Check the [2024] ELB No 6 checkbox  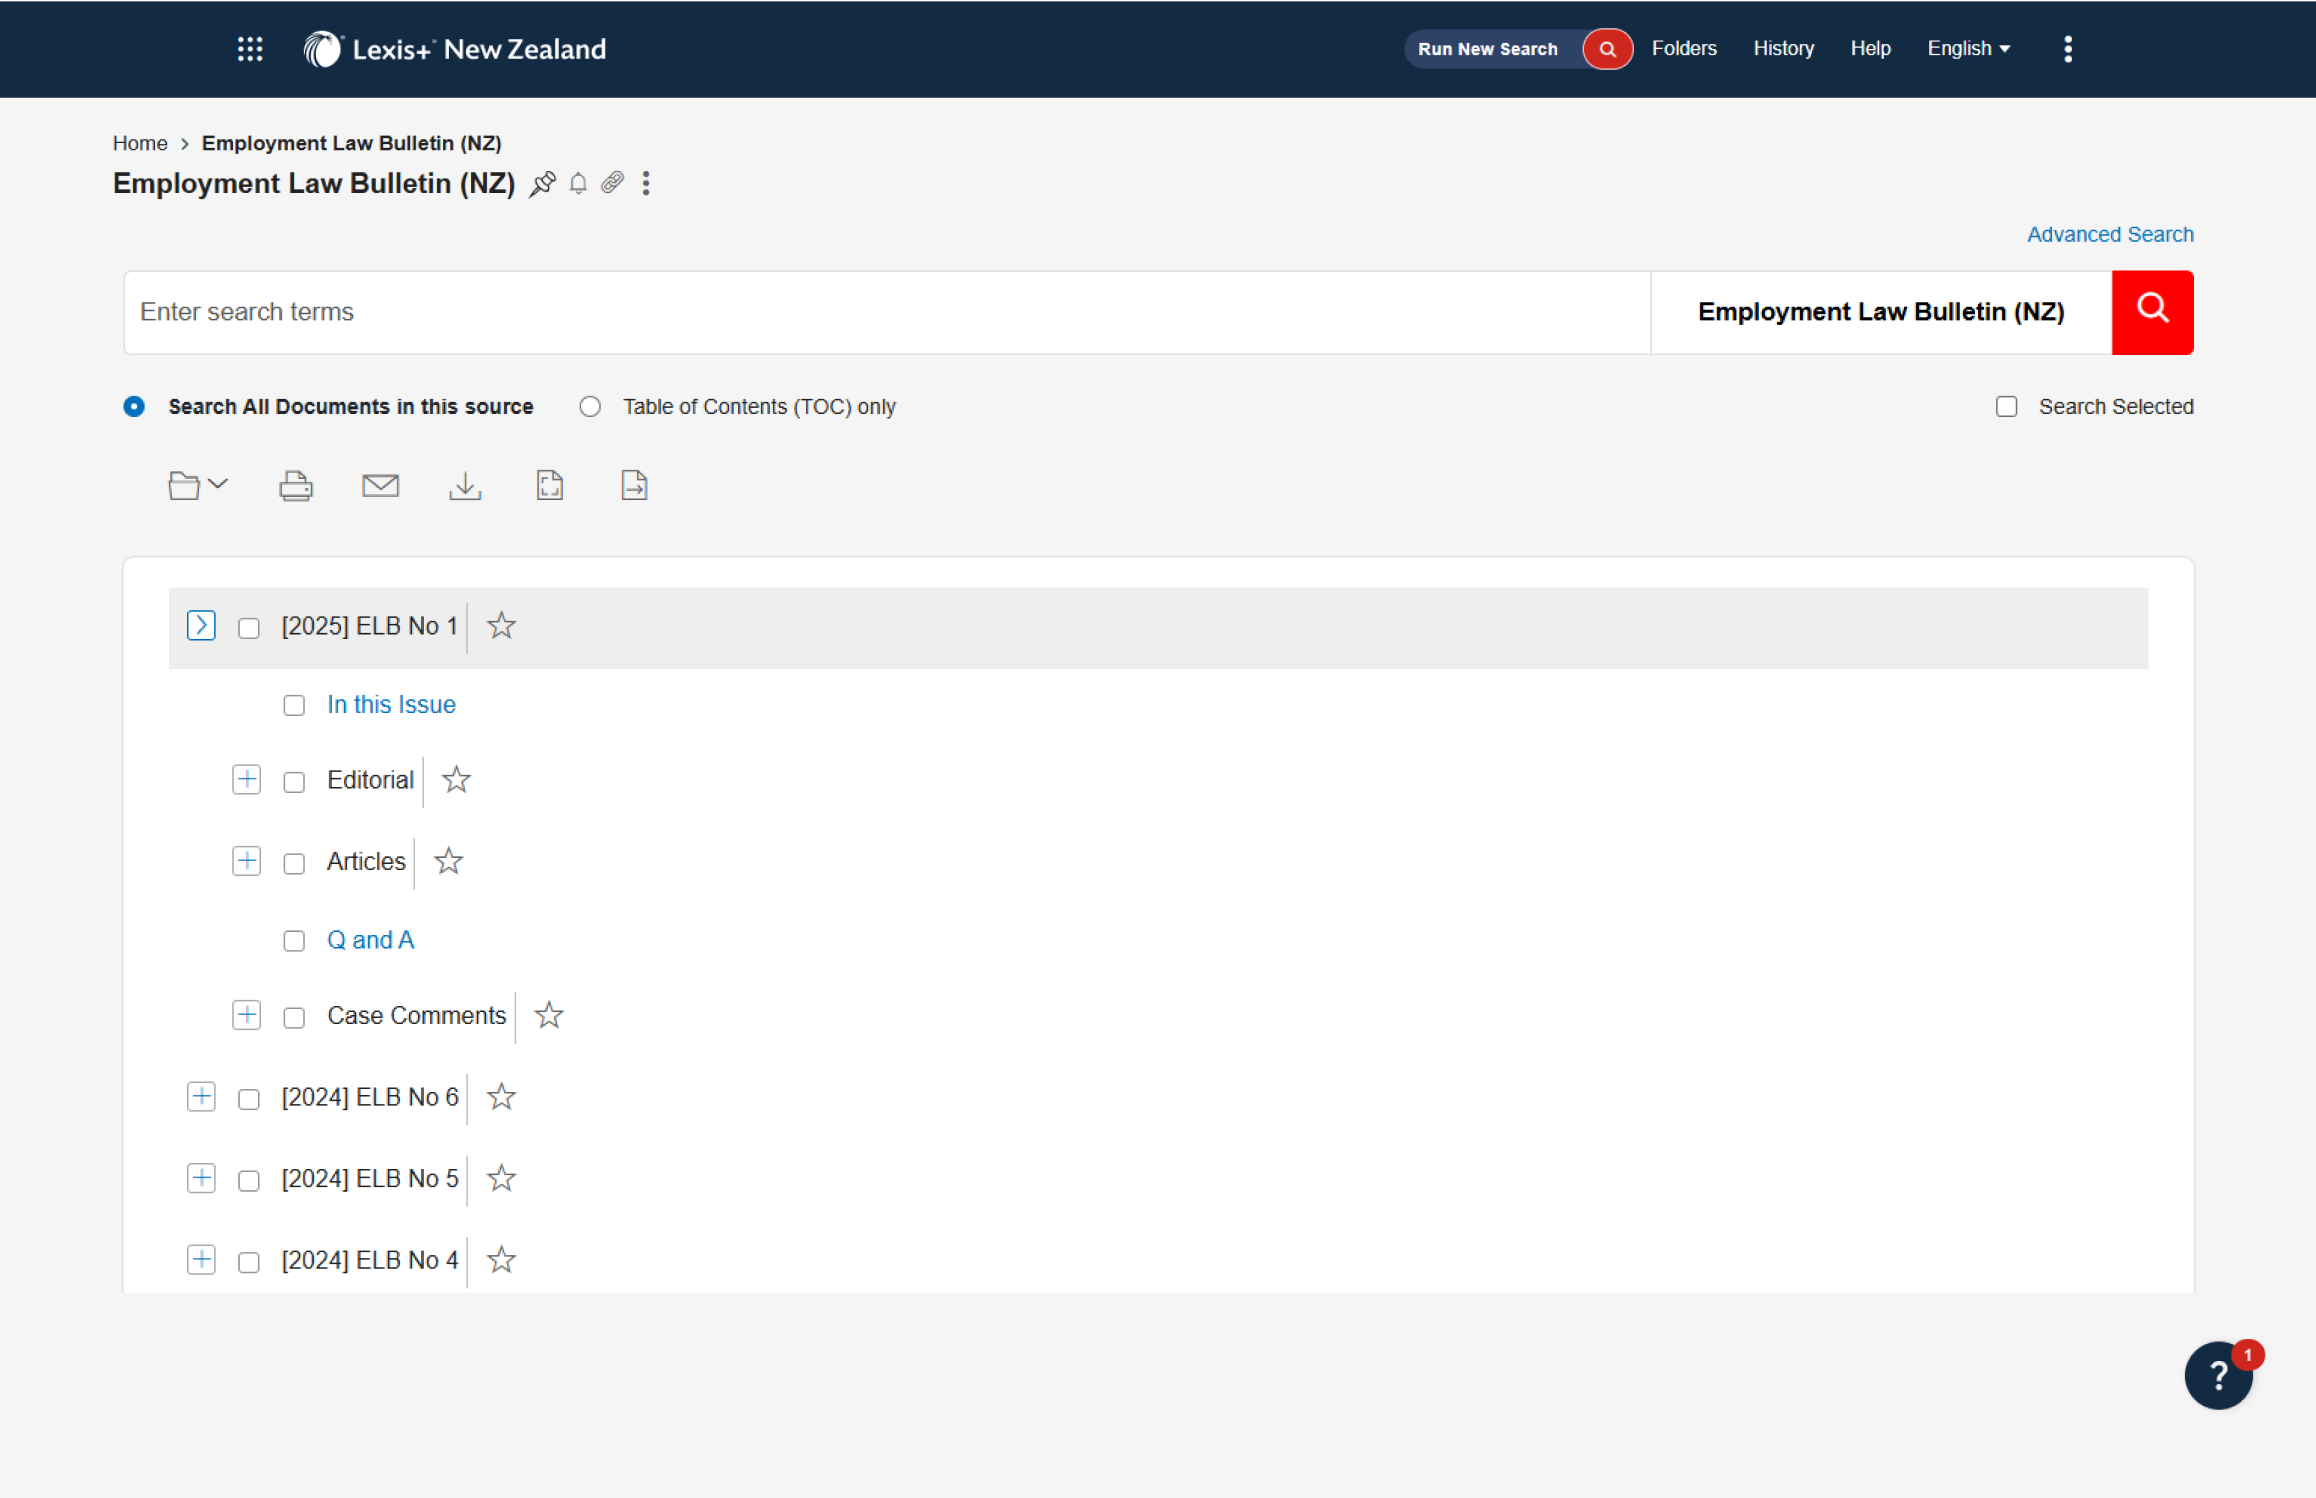pos(249,1099)
